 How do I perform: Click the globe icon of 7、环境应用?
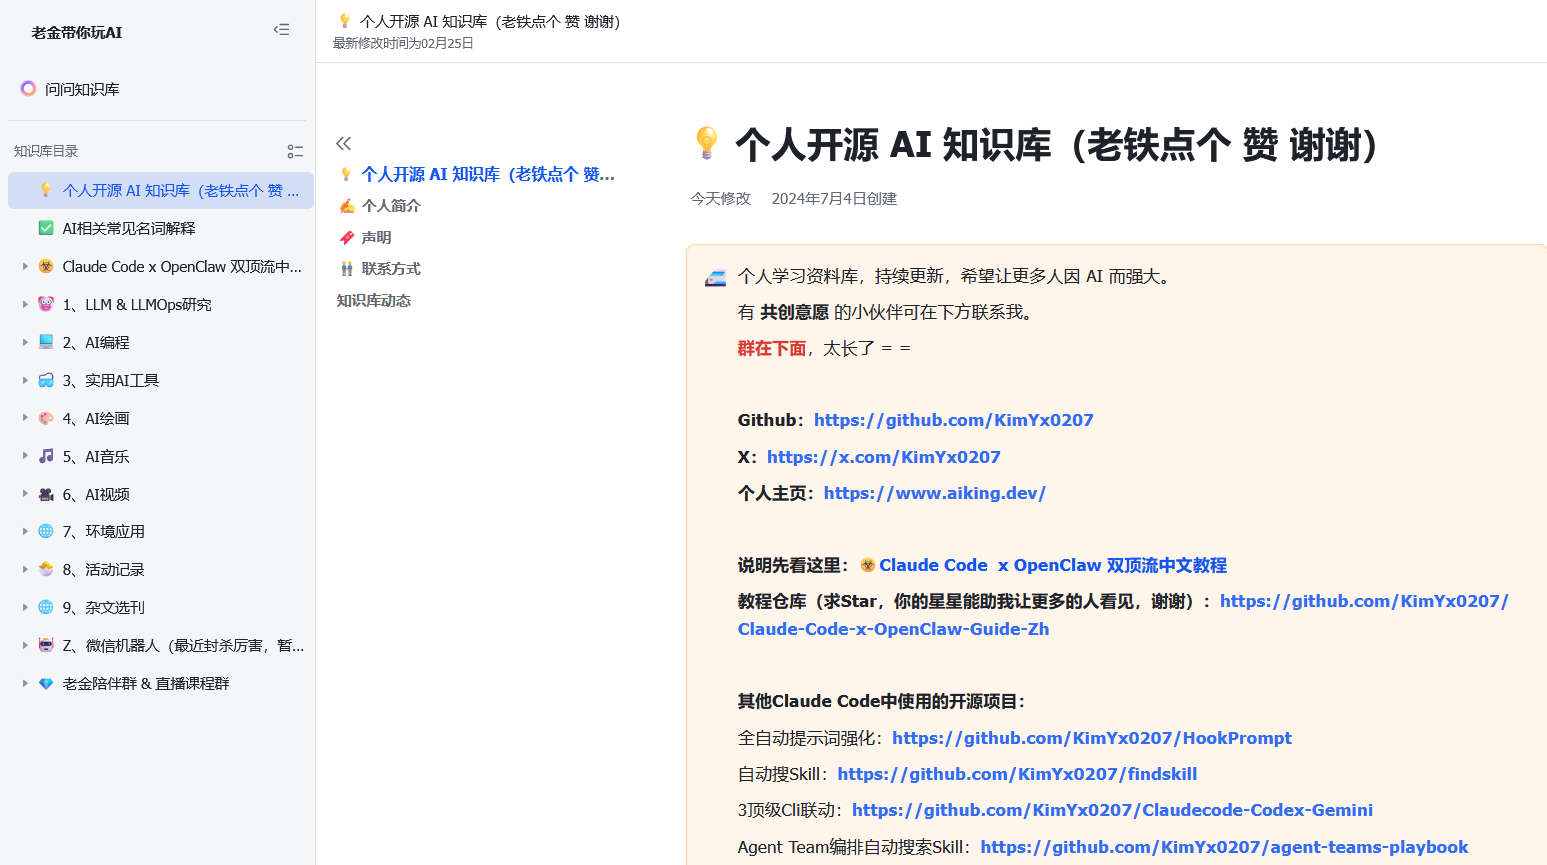coord(46,531)
